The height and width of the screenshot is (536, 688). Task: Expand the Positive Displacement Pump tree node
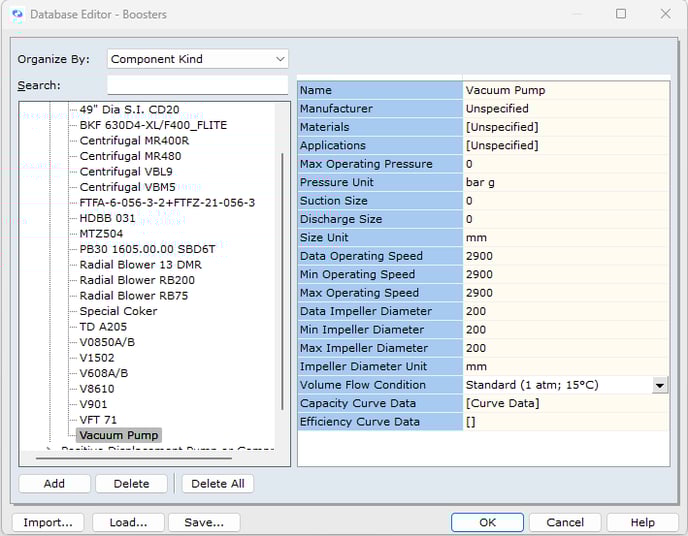click(48, 450)
